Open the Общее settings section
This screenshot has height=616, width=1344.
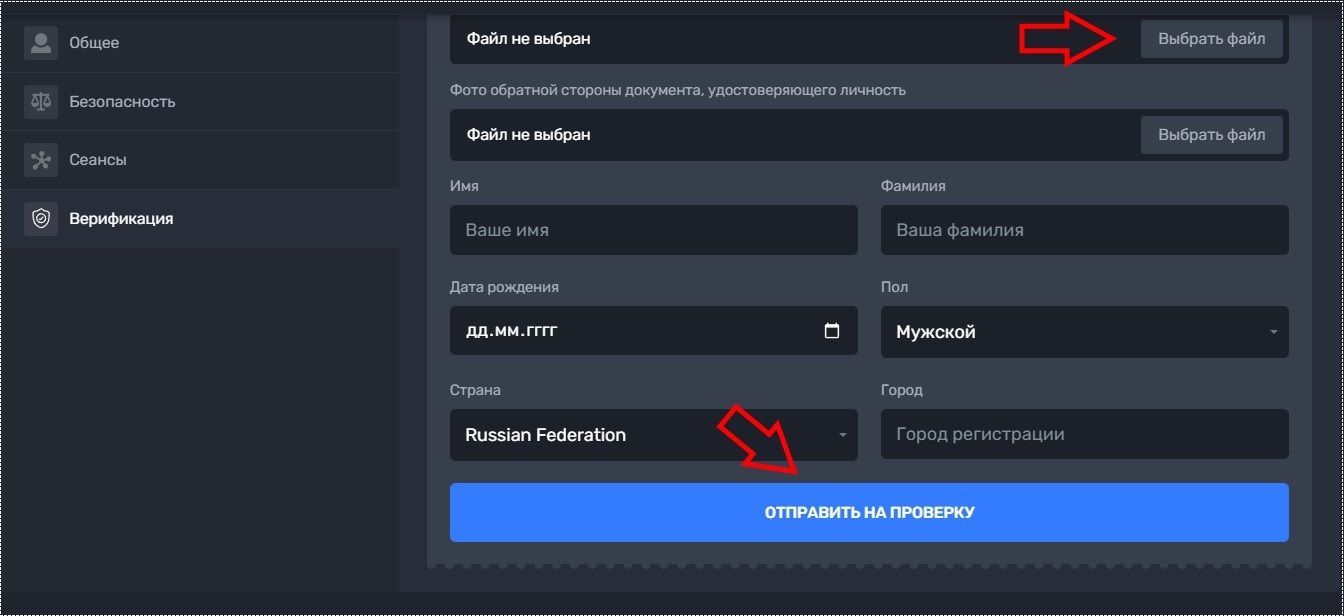[94, 43]
